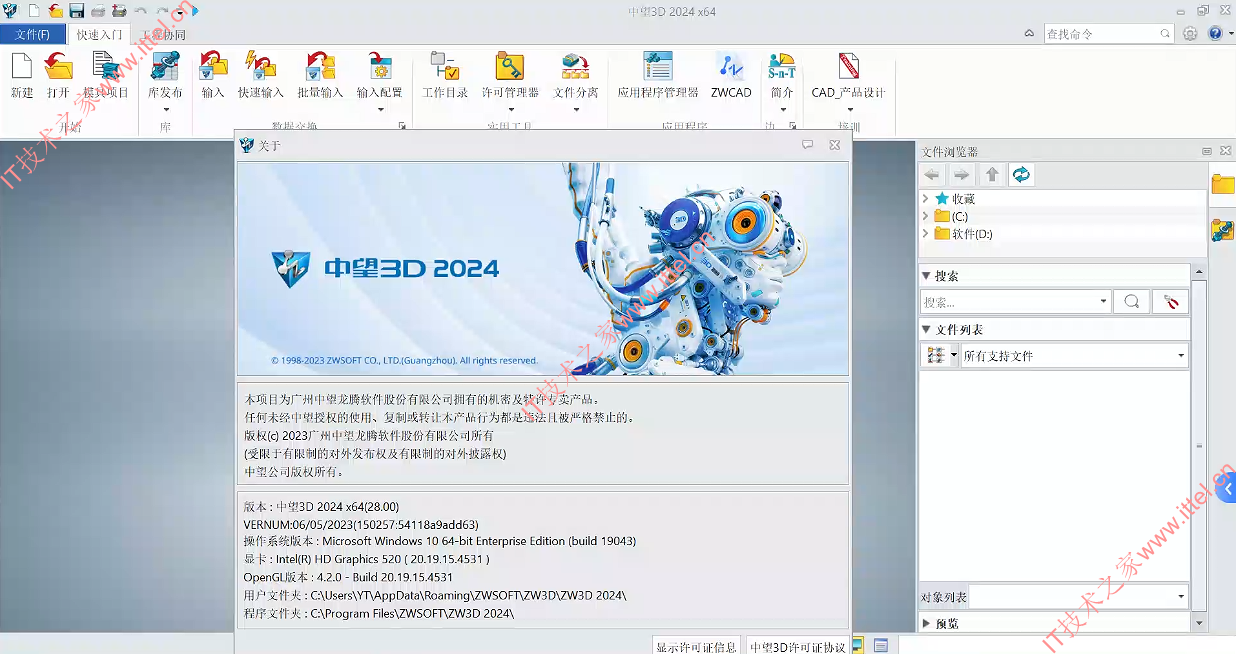Viewport: 1236px width, 654px height.
Task: Open the 文件(F) menu
Action: [x=32, y=34]
